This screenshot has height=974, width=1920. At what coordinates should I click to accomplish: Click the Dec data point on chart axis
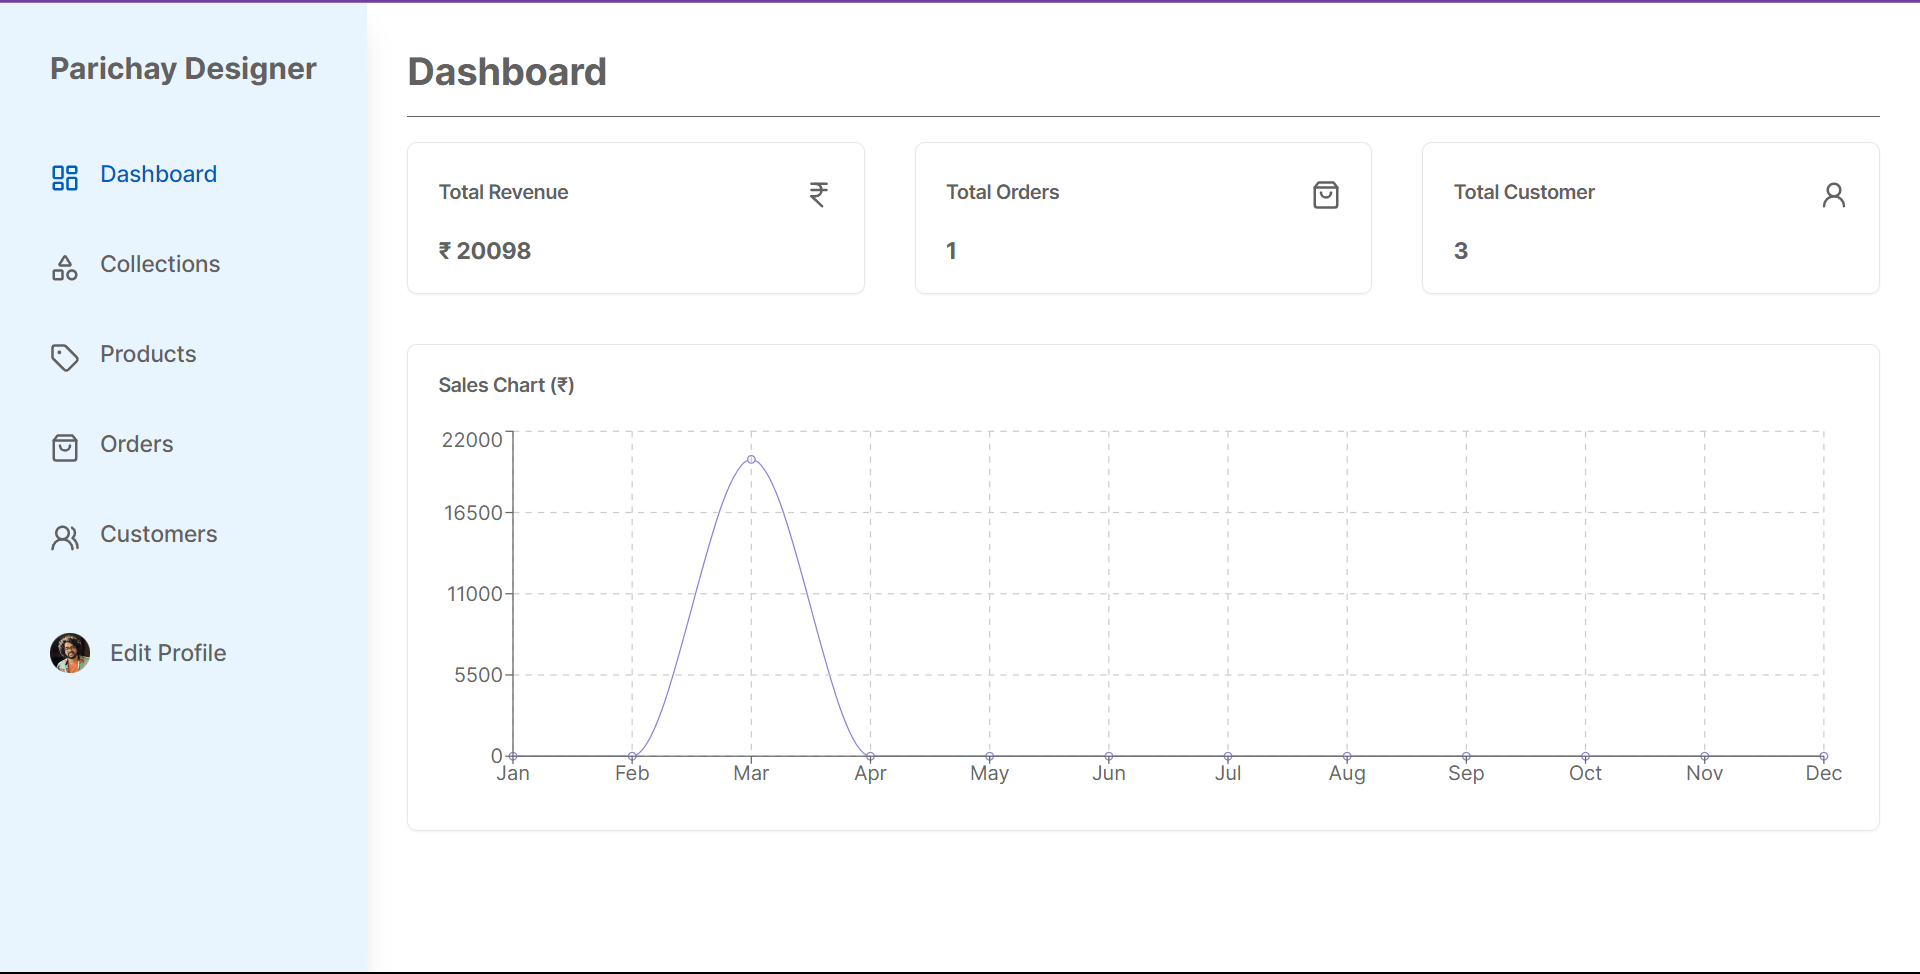point(1823,756)
